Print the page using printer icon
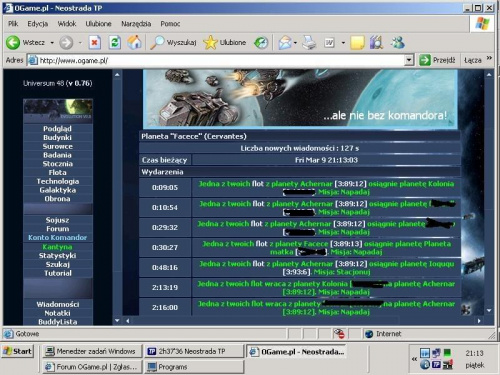 (x=309, y=43)
